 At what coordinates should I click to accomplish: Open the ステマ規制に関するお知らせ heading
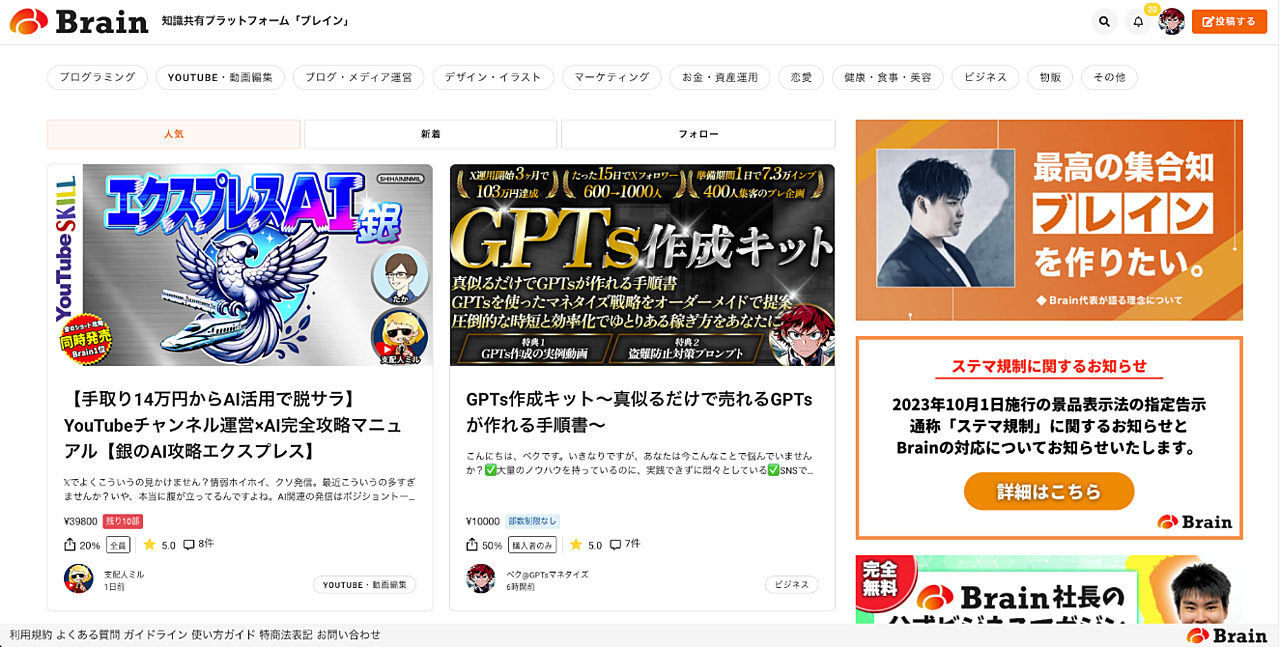pyautogui.click(x=1049, y=366)
